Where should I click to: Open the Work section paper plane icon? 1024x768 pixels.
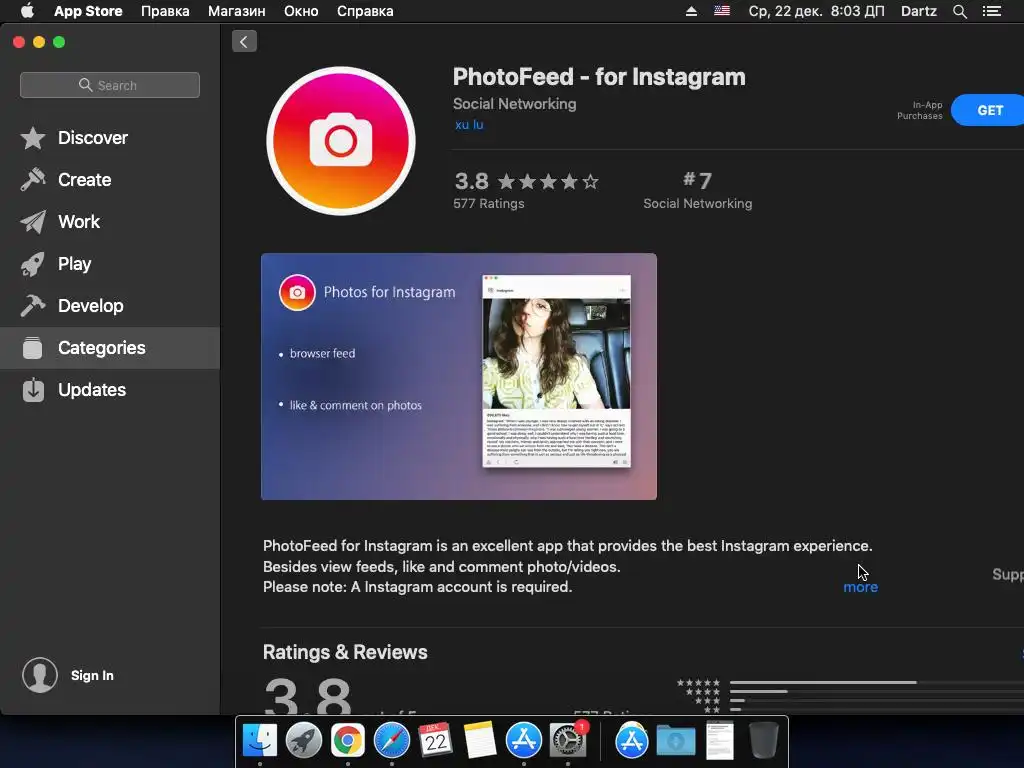(x=33, y=222)
